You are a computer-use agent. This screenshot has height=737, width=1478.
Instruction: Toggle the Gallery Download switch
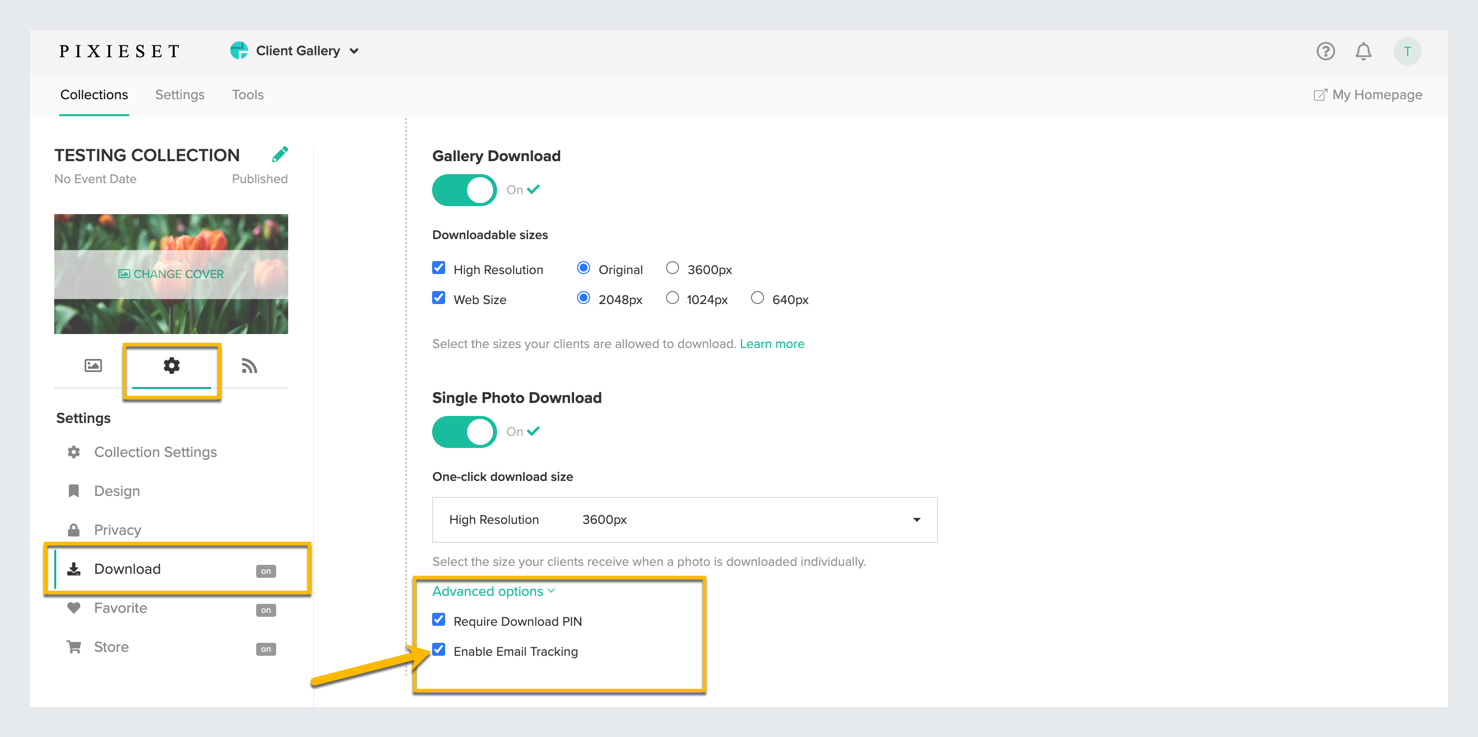tap(464, 190)
